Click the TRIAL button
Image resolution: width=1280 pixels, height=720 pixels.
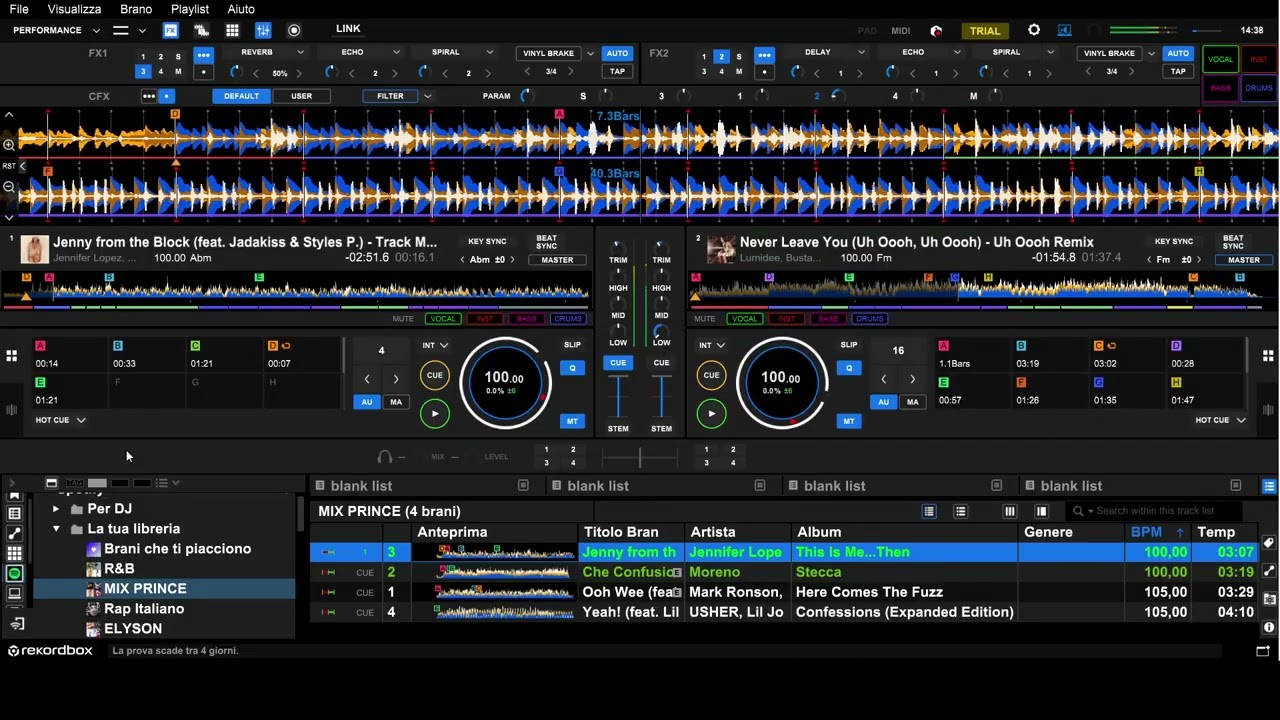(984, 31)
